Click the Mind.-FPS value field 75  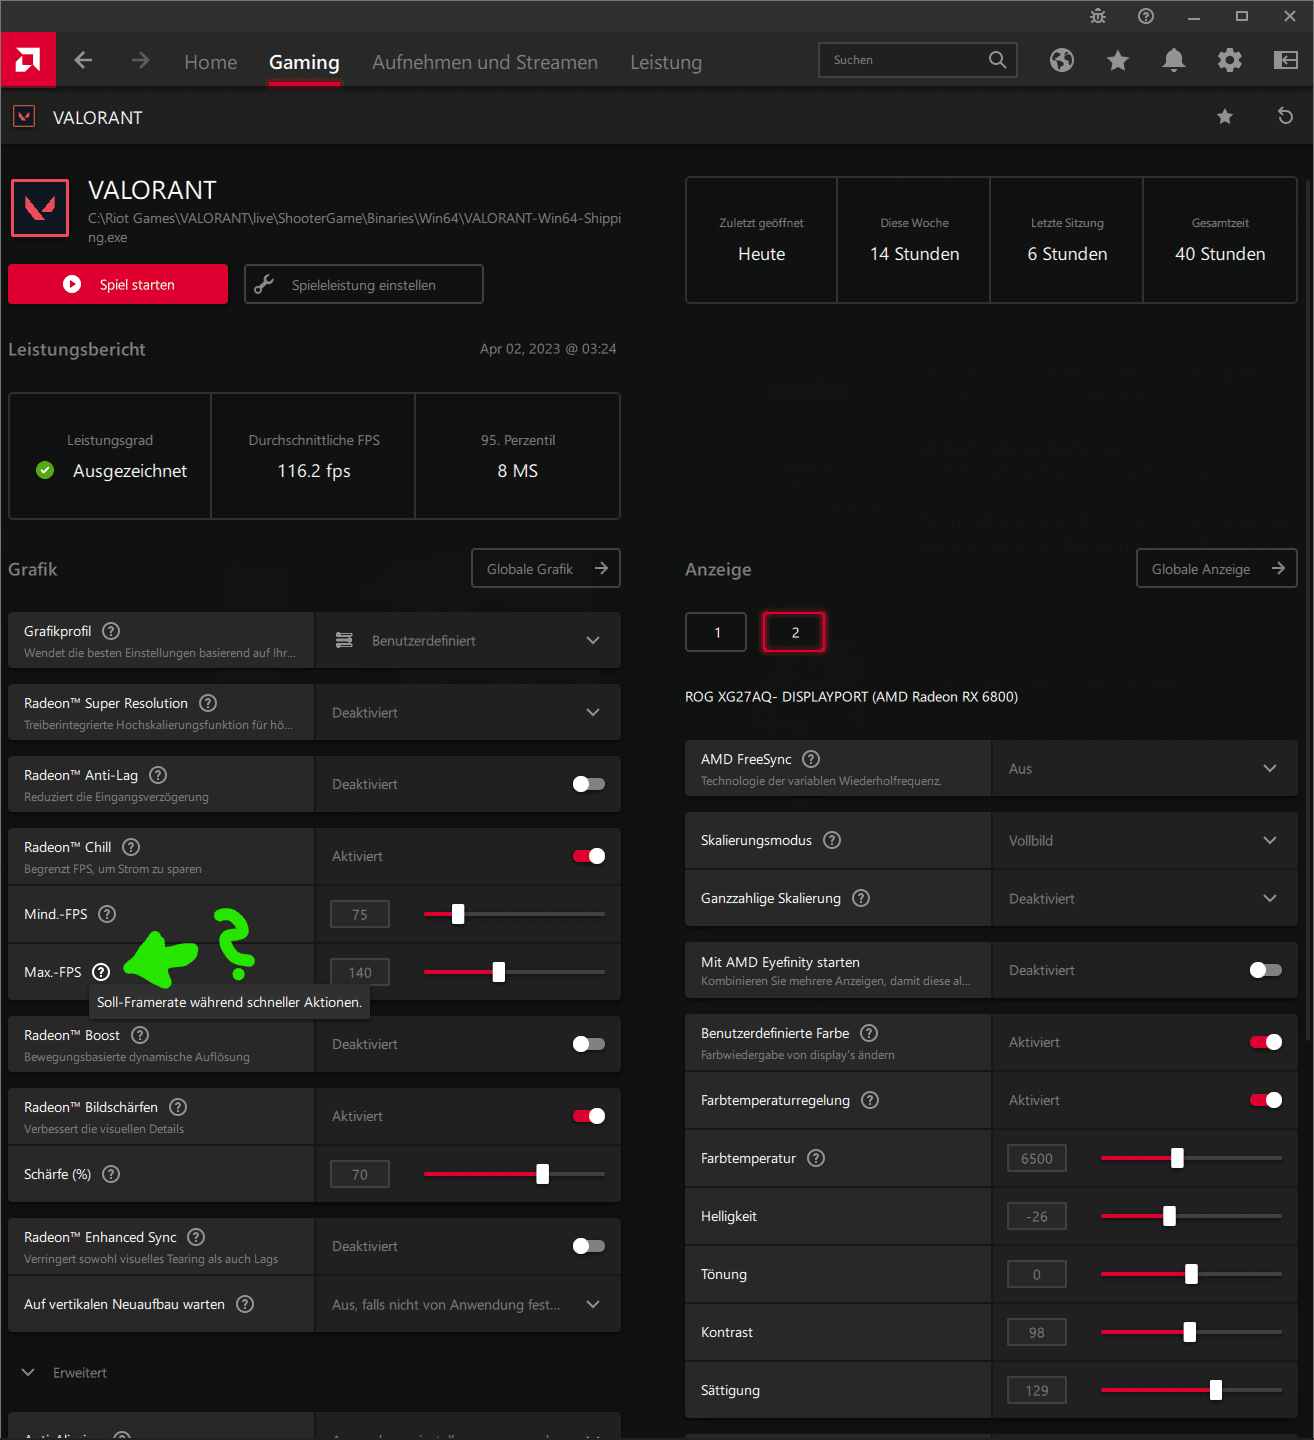click(x=360, y=914)
